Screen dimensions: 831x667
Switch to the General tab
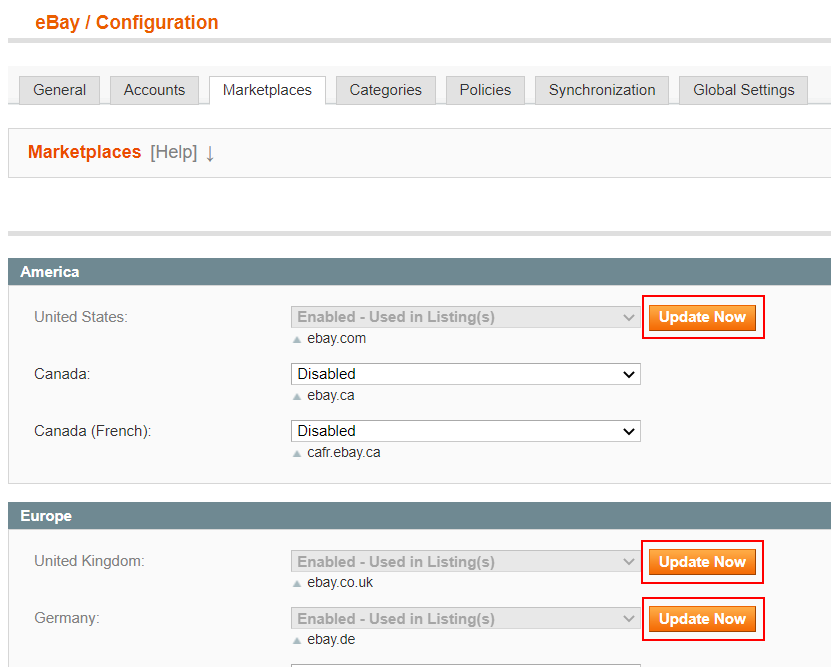pos(60,90)
